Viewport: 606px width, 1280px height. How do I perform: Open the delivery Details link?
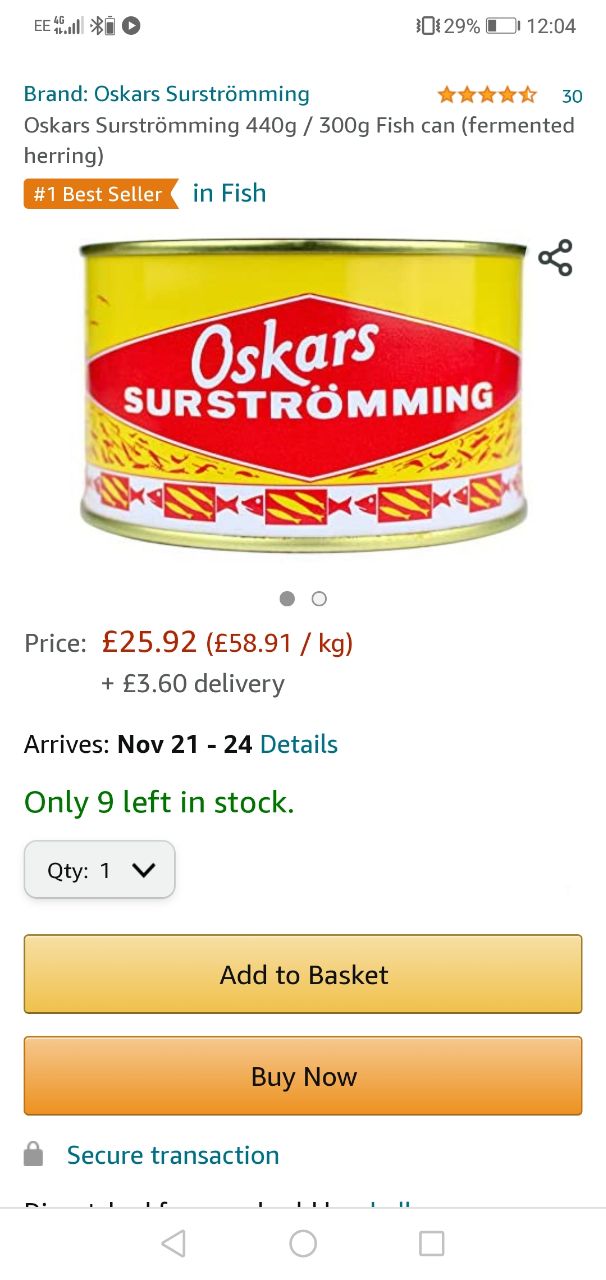[298, 744]
